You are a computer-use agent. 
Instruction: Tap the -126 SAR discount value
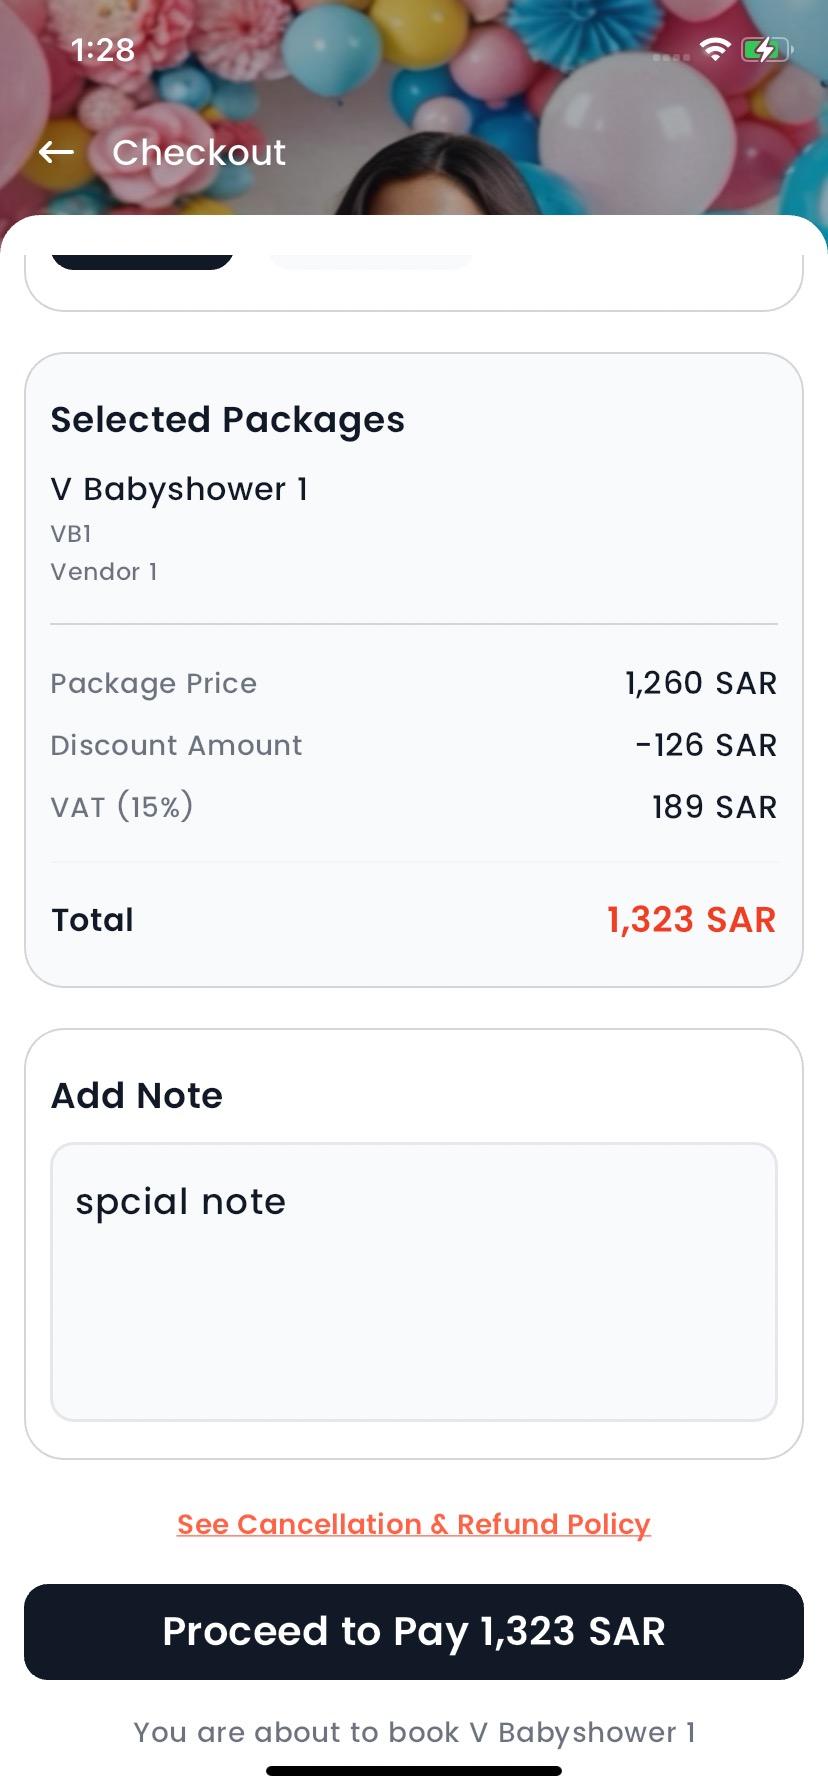click(706, 745)
